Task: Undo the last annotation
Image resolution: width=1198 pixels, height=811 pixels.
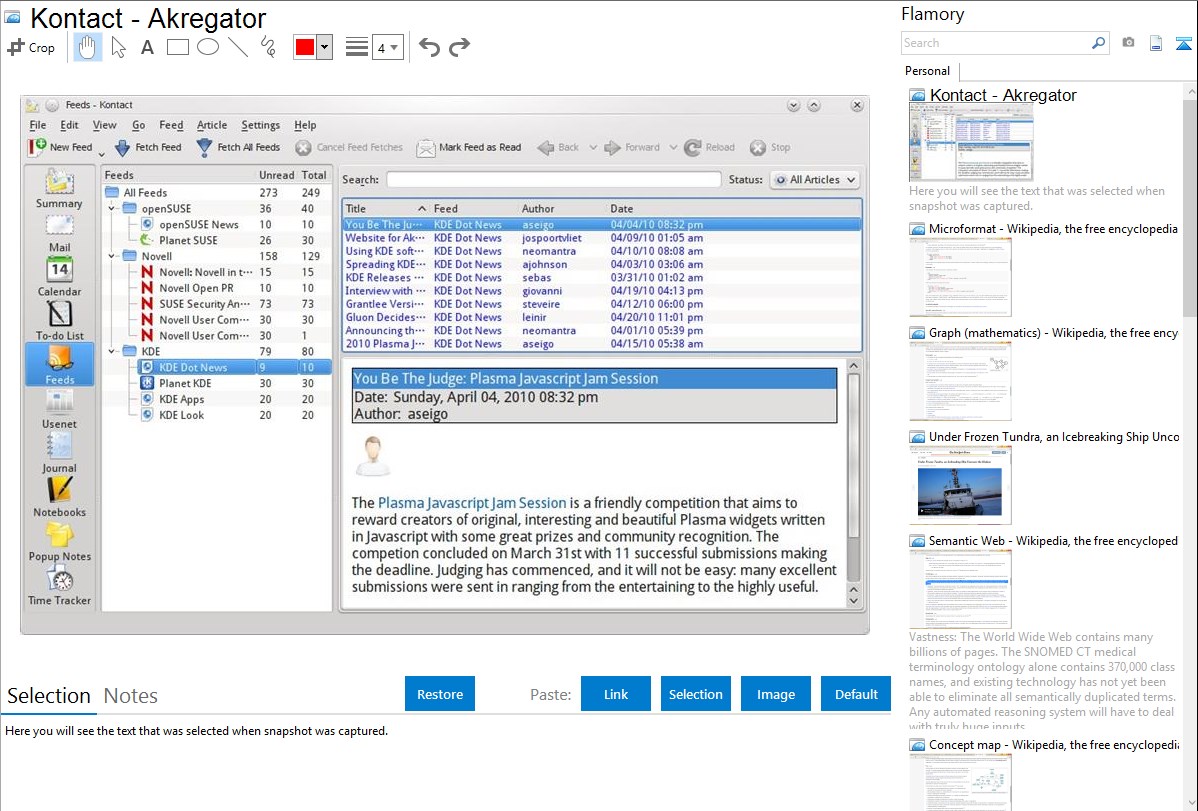Action: [429, 47]
